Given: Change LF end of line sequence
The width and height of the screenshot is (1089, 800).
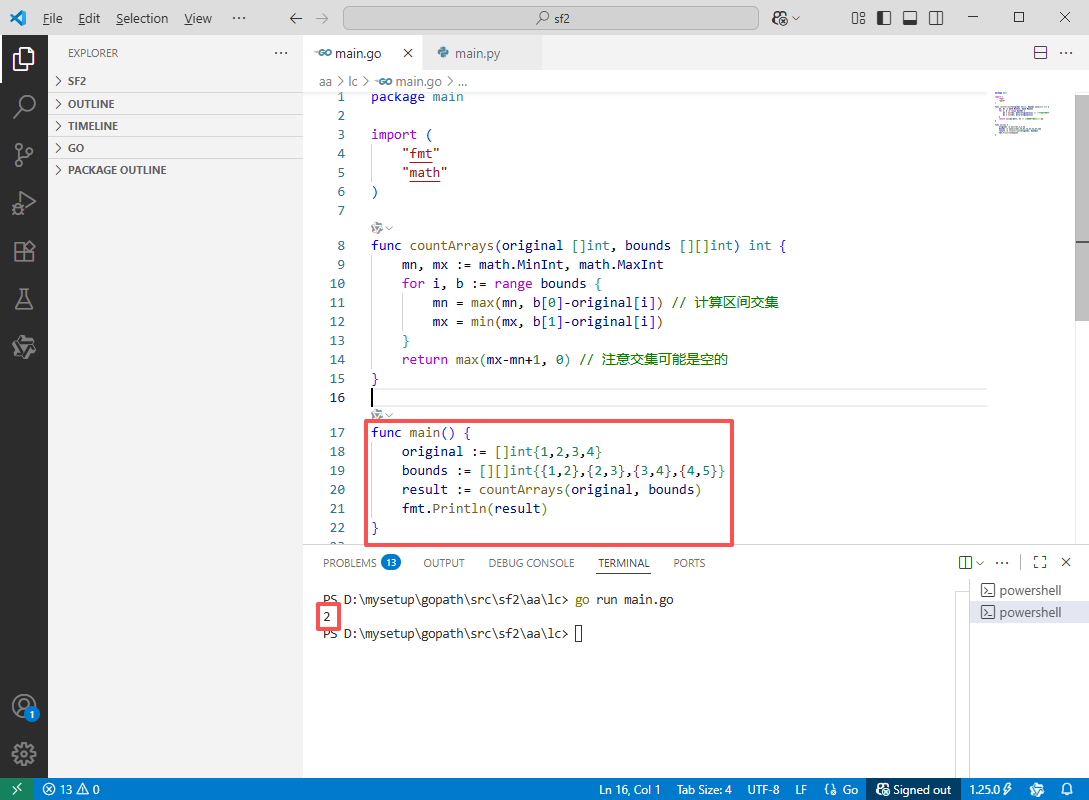Looking at the screenshot, I should [x=801, y=789].
